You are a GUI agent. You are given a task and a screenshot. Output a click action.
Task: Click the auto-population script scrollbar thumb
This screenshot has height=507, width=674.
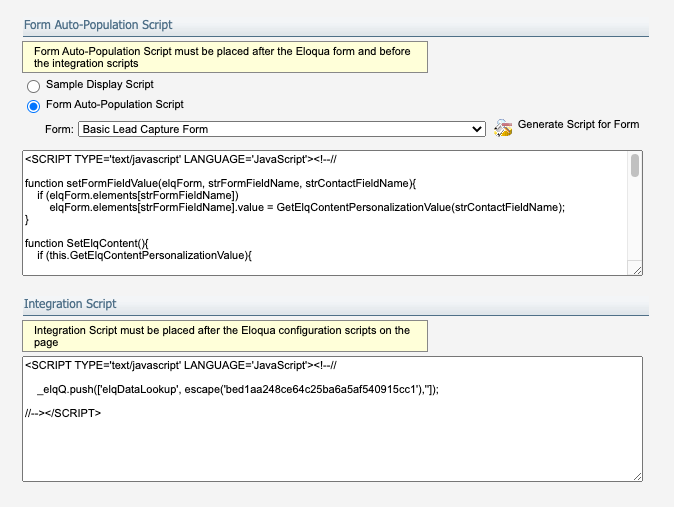point(634,166)
